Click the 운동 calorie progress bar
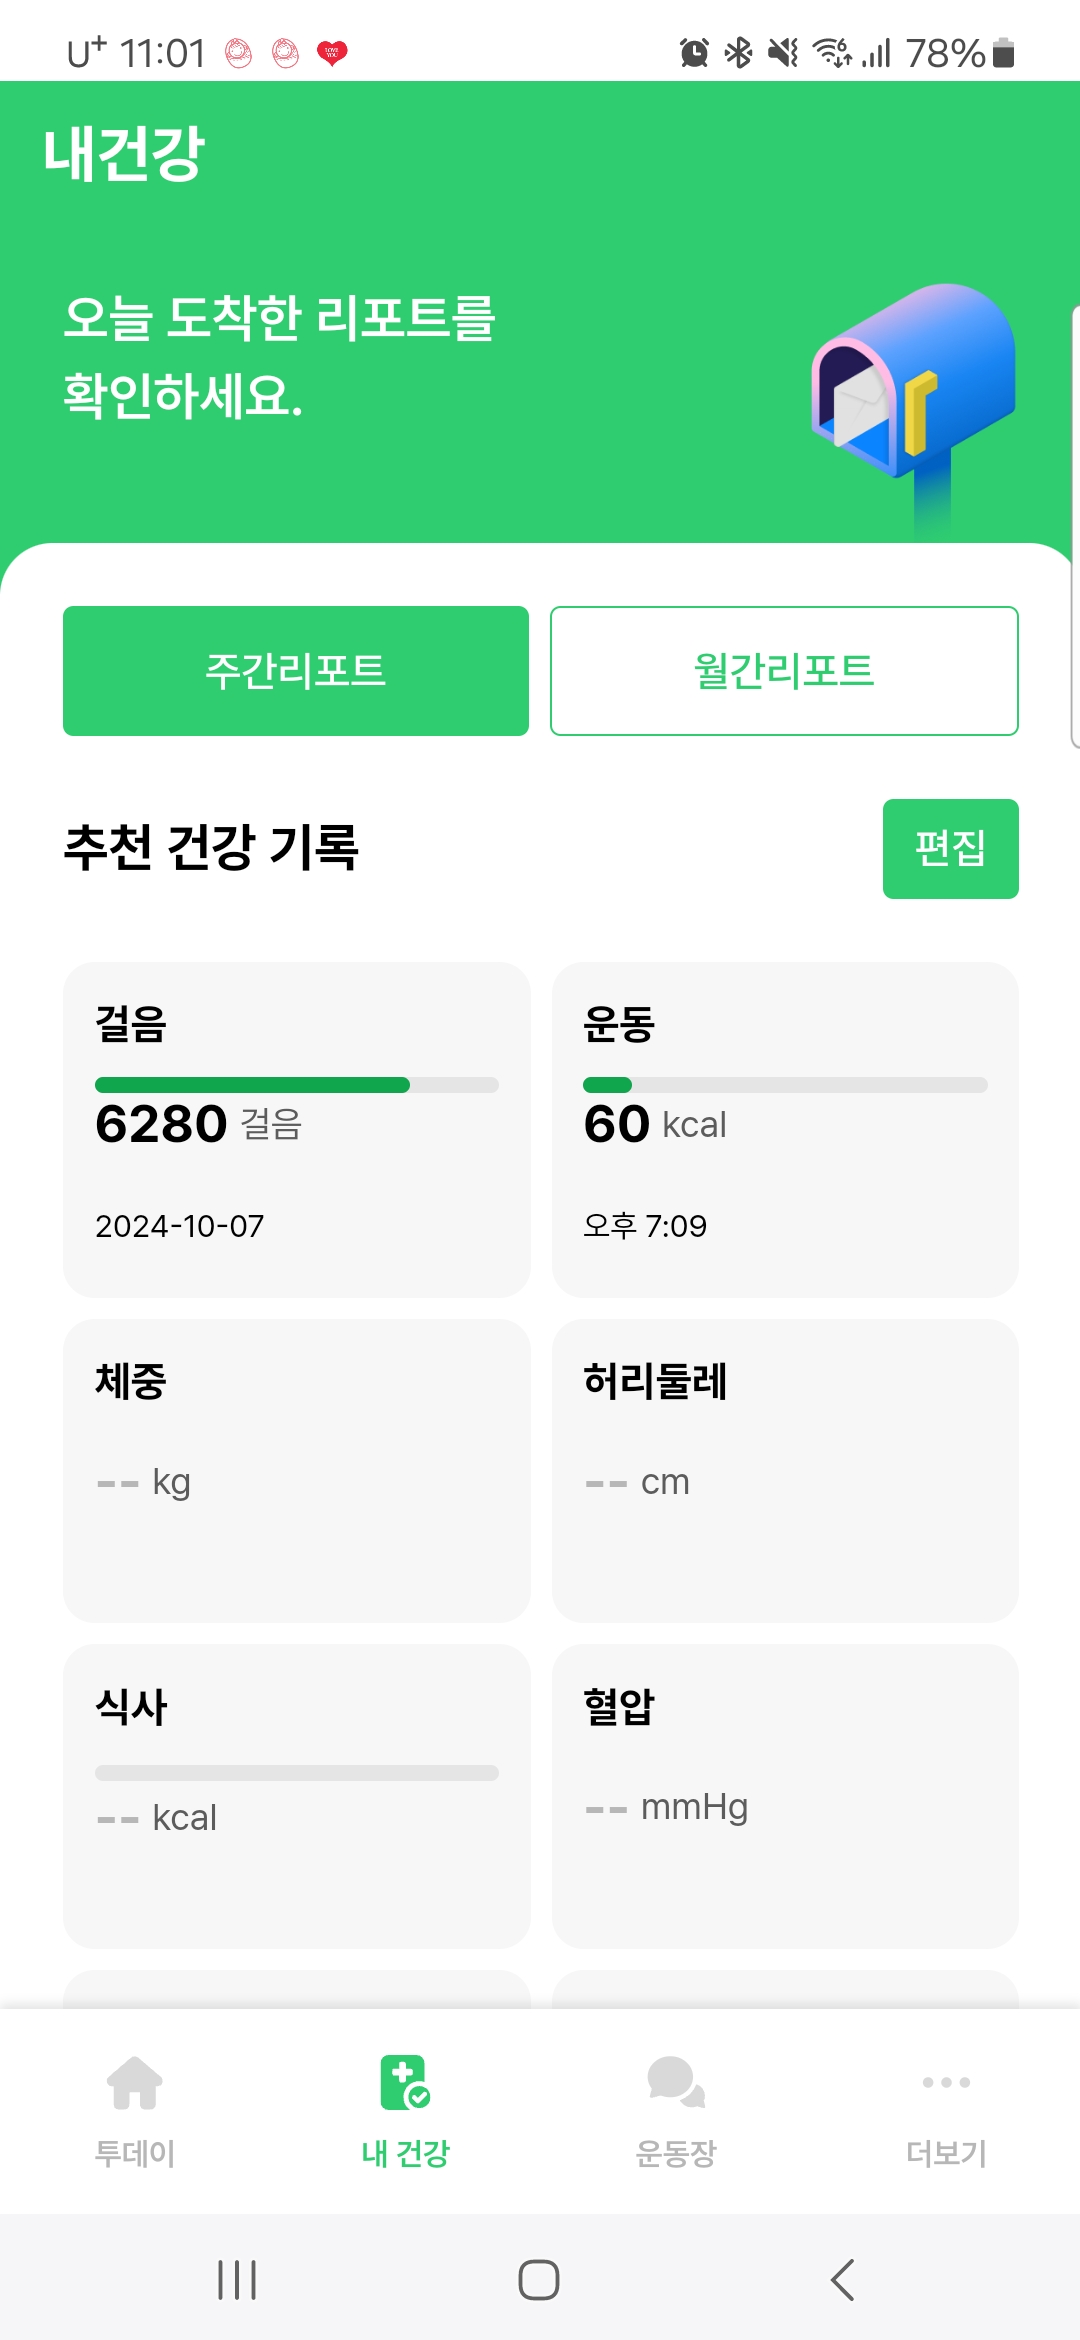 (785, 1085)
